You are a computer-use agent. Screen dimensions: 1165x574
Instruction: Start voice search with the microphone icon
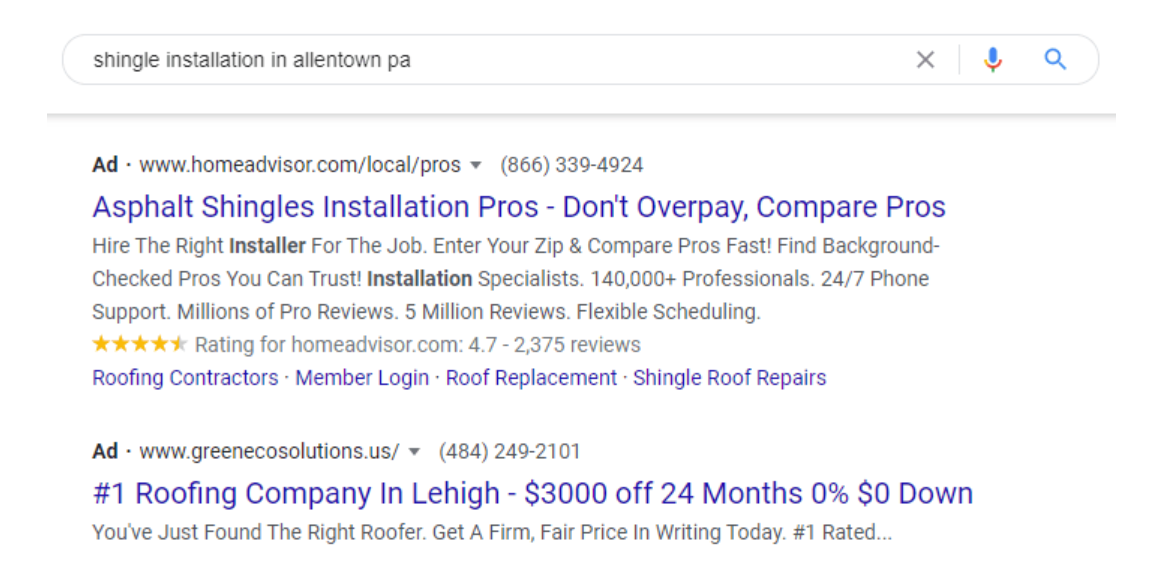(992, 60)
